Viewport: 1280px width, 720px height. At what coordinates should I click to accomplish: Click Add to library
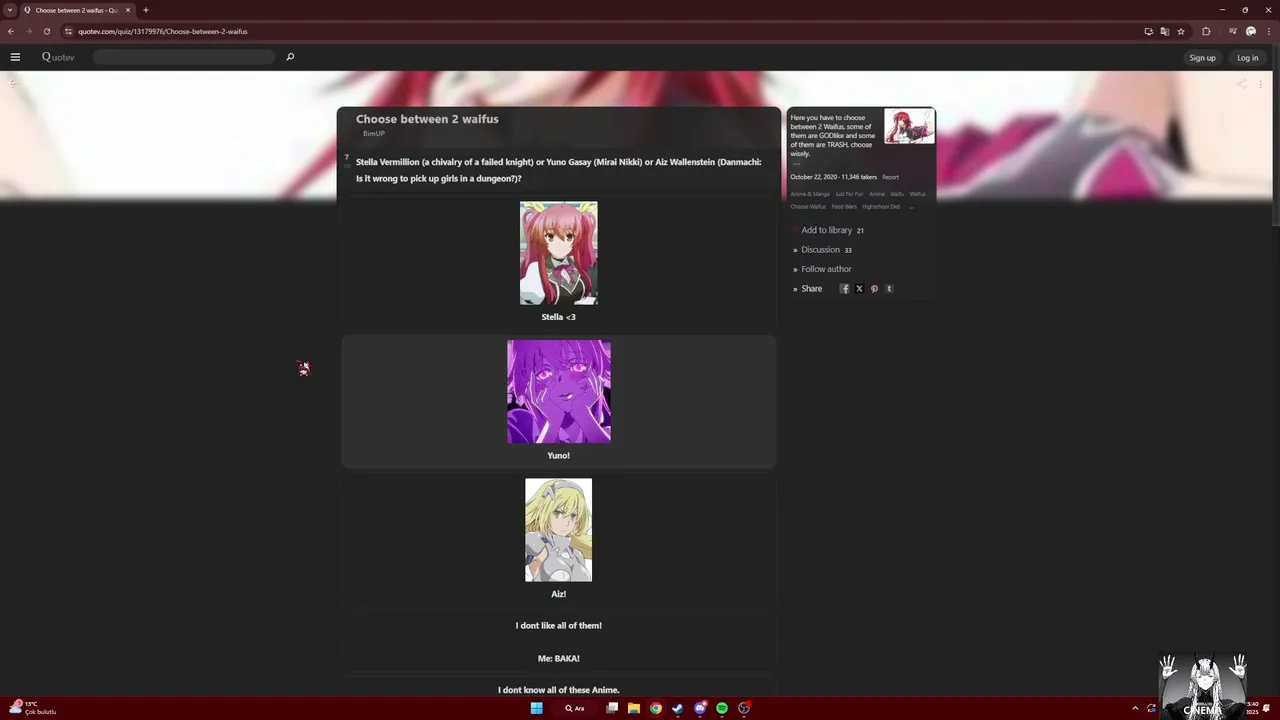click(826, 230)
